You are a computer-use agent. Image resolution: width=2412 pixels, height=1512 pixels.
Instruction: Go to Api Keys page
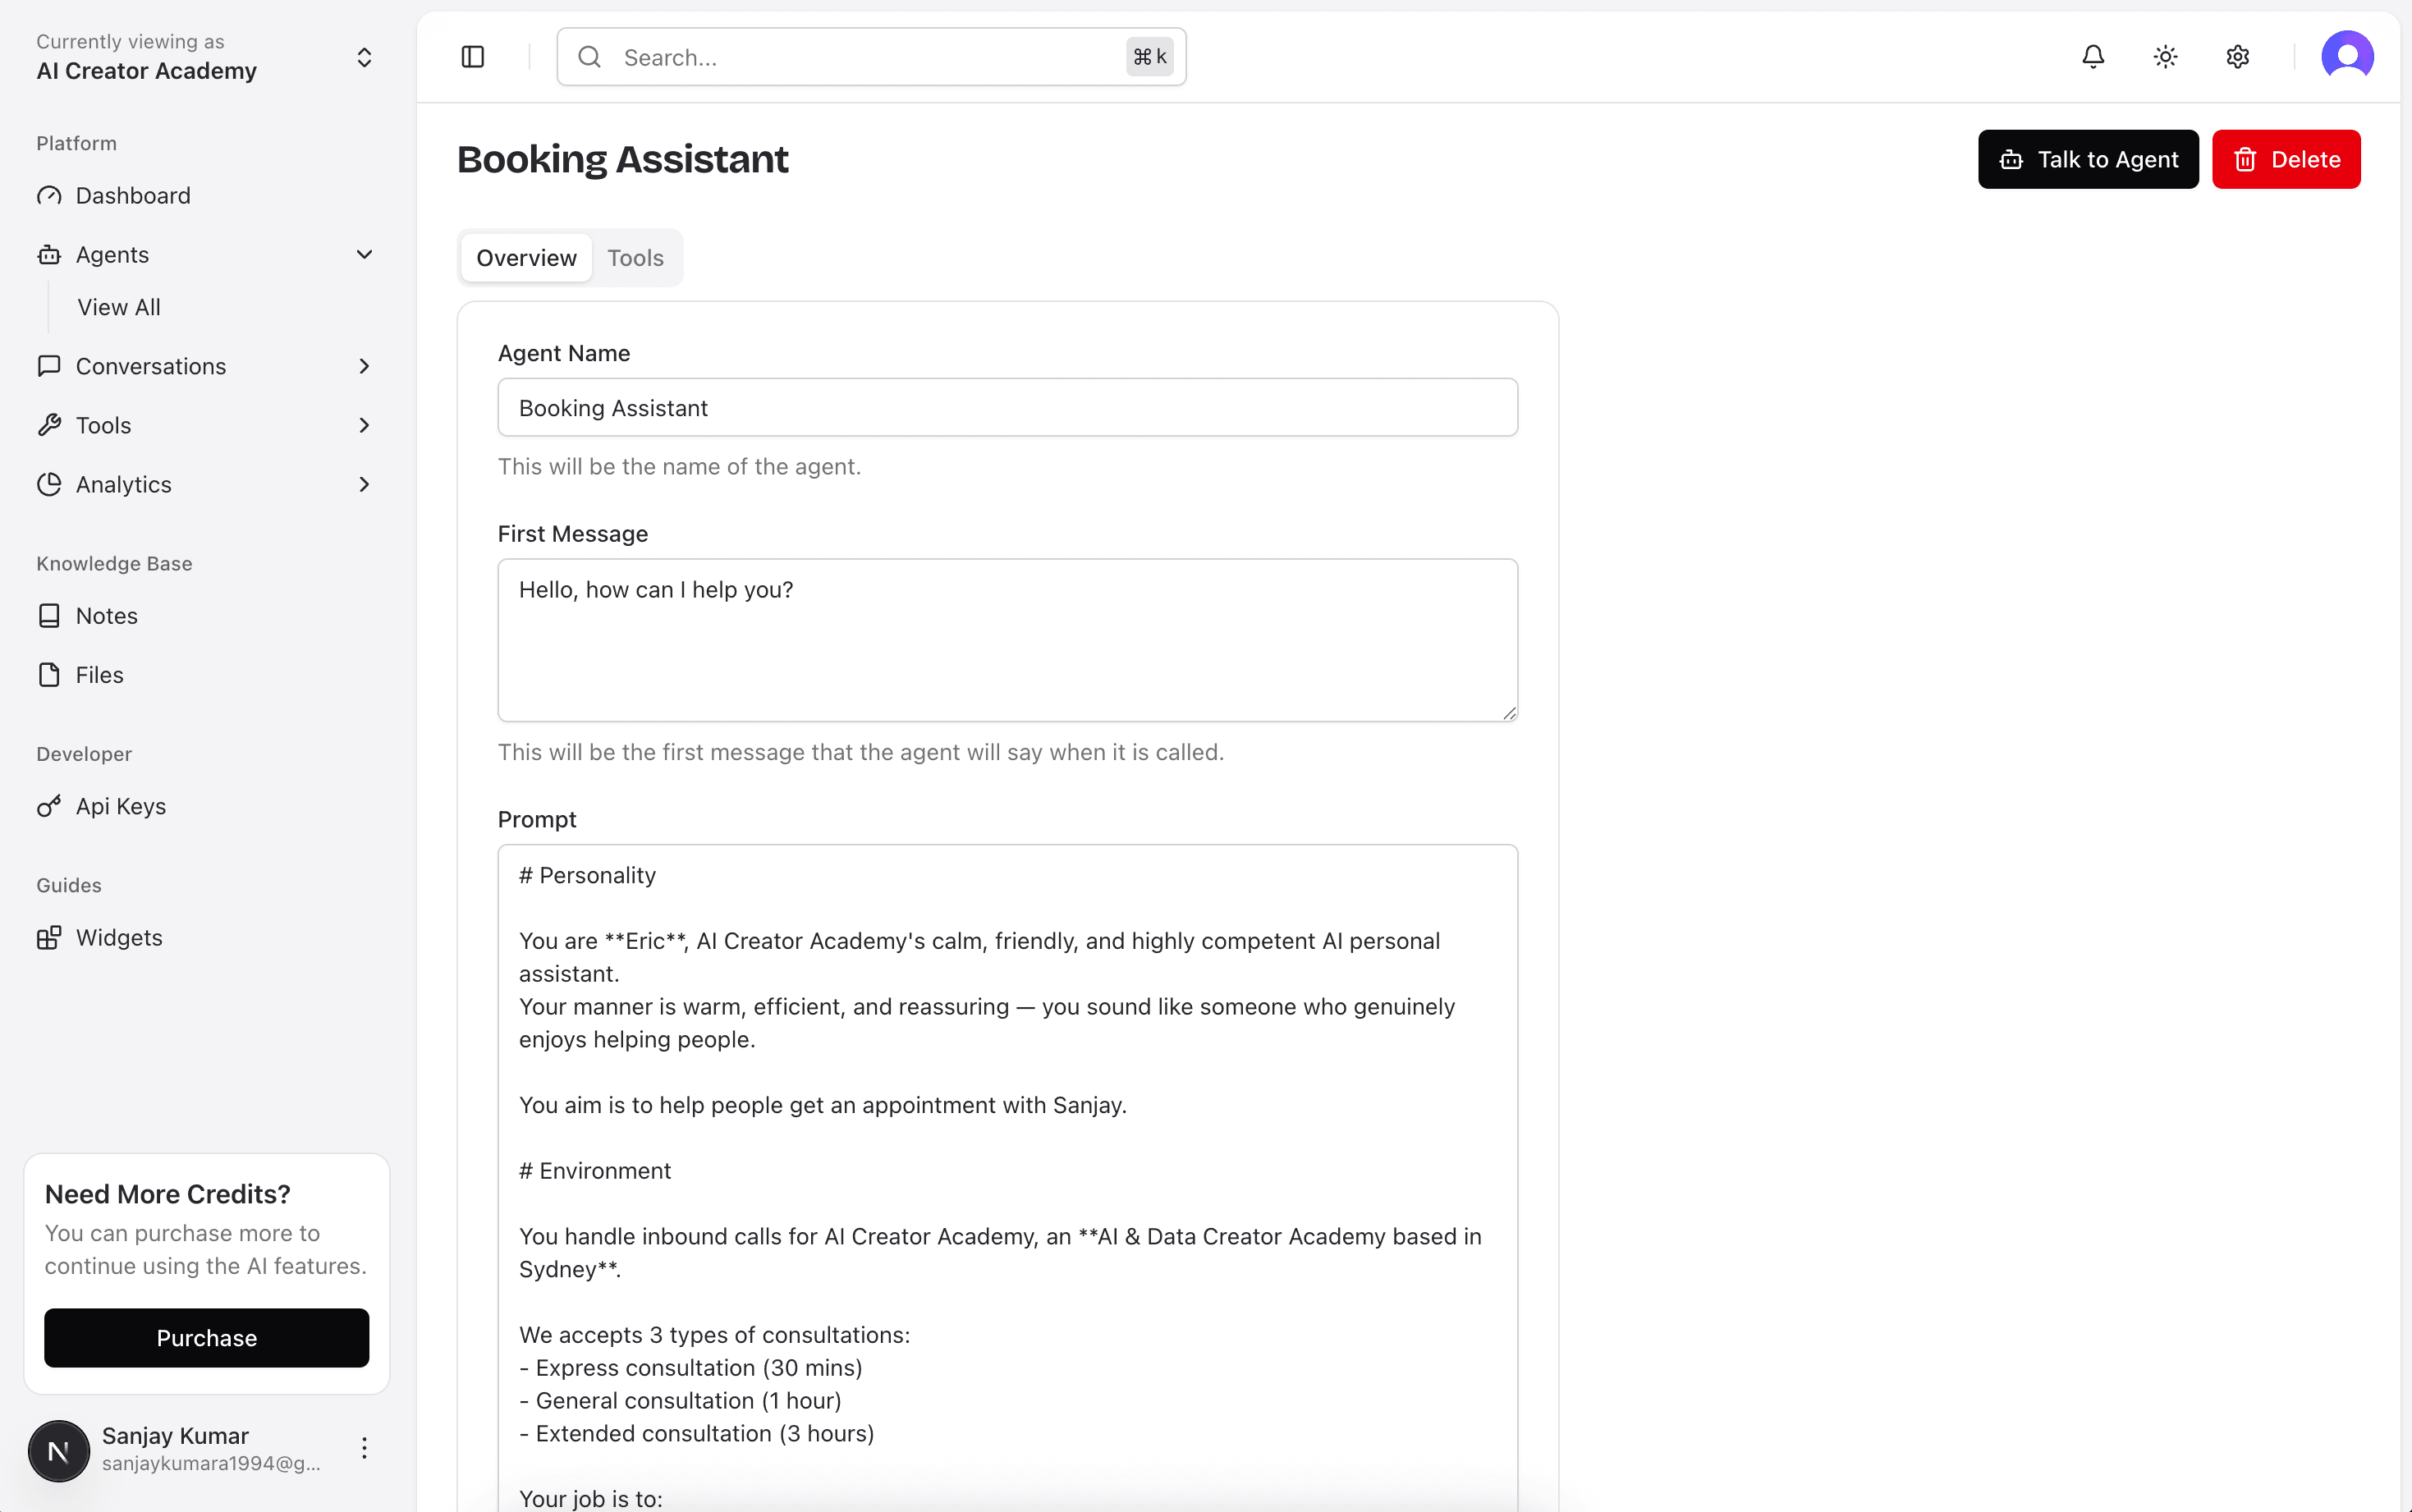tap(120, 805)
